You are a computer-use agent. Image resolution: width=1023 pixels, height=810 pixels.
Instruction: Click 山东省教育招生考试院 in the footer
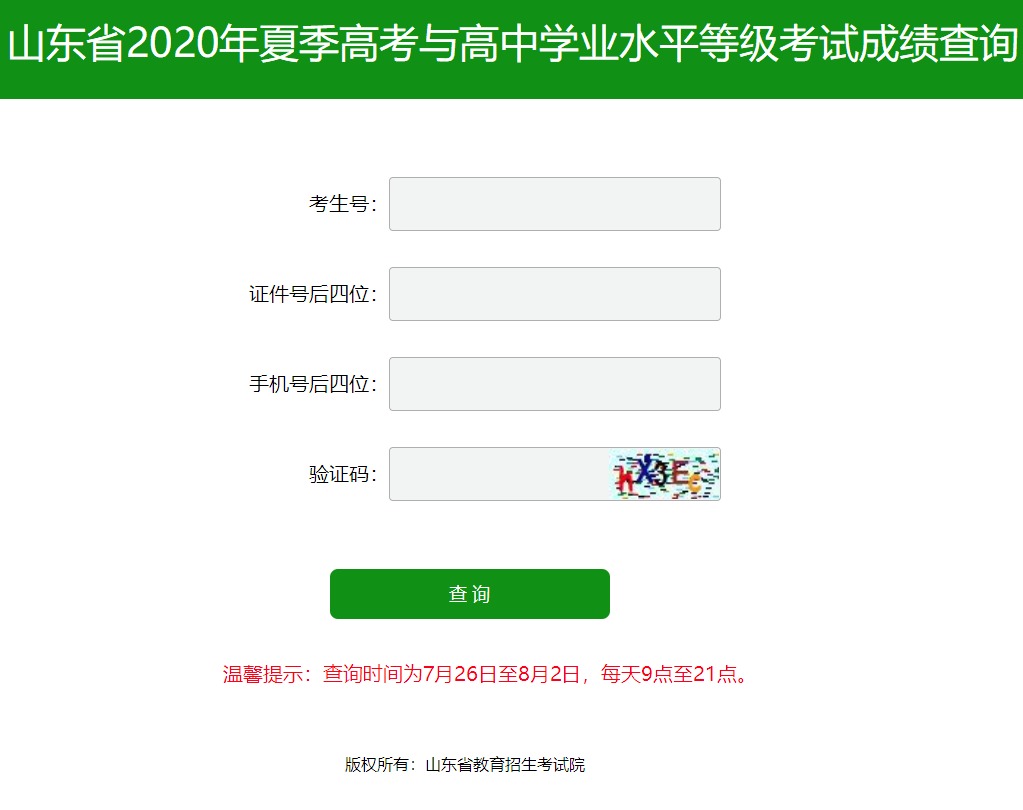tap(505, 765)
